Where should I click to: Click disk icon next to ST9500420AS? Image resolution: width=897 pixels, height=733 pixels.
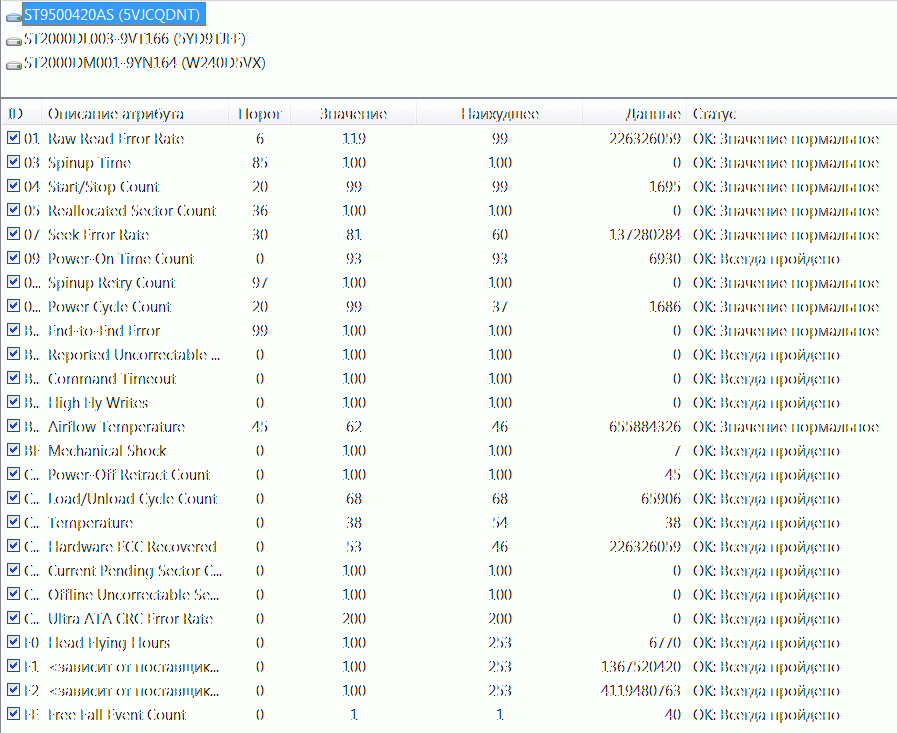(14, 17)
